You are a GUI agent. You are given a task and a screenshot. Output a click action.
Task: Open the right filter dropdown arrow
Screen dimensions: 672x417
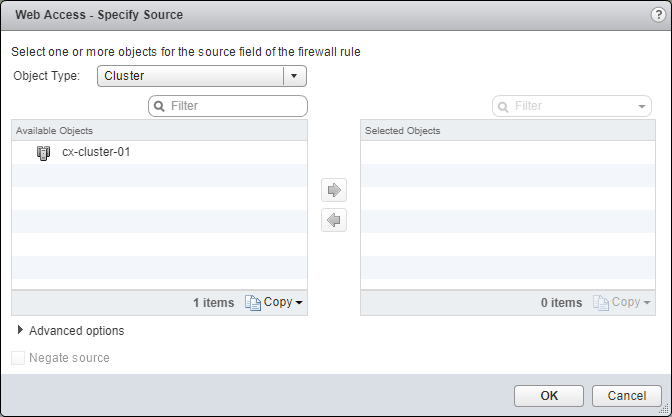(641, 105)
